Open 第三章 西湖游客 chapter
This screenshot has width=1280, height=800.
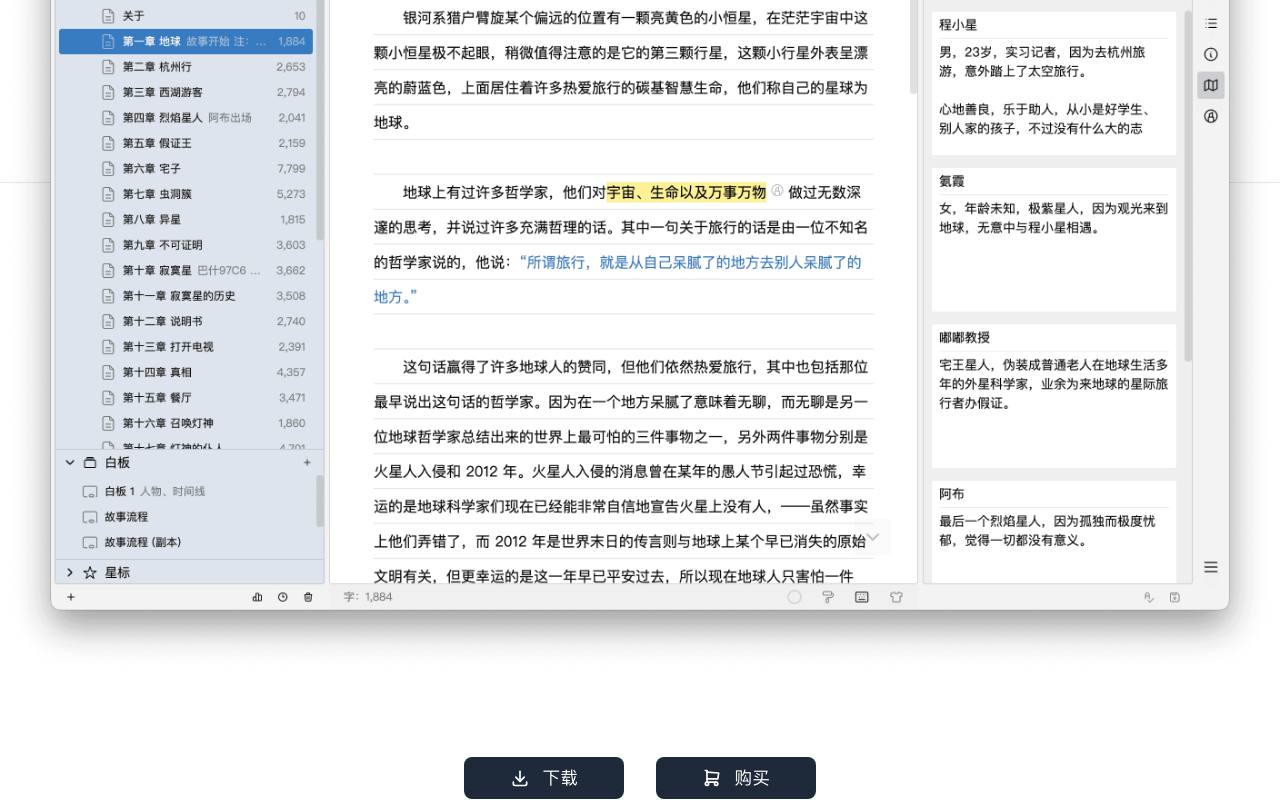click(x=186, y=92)
